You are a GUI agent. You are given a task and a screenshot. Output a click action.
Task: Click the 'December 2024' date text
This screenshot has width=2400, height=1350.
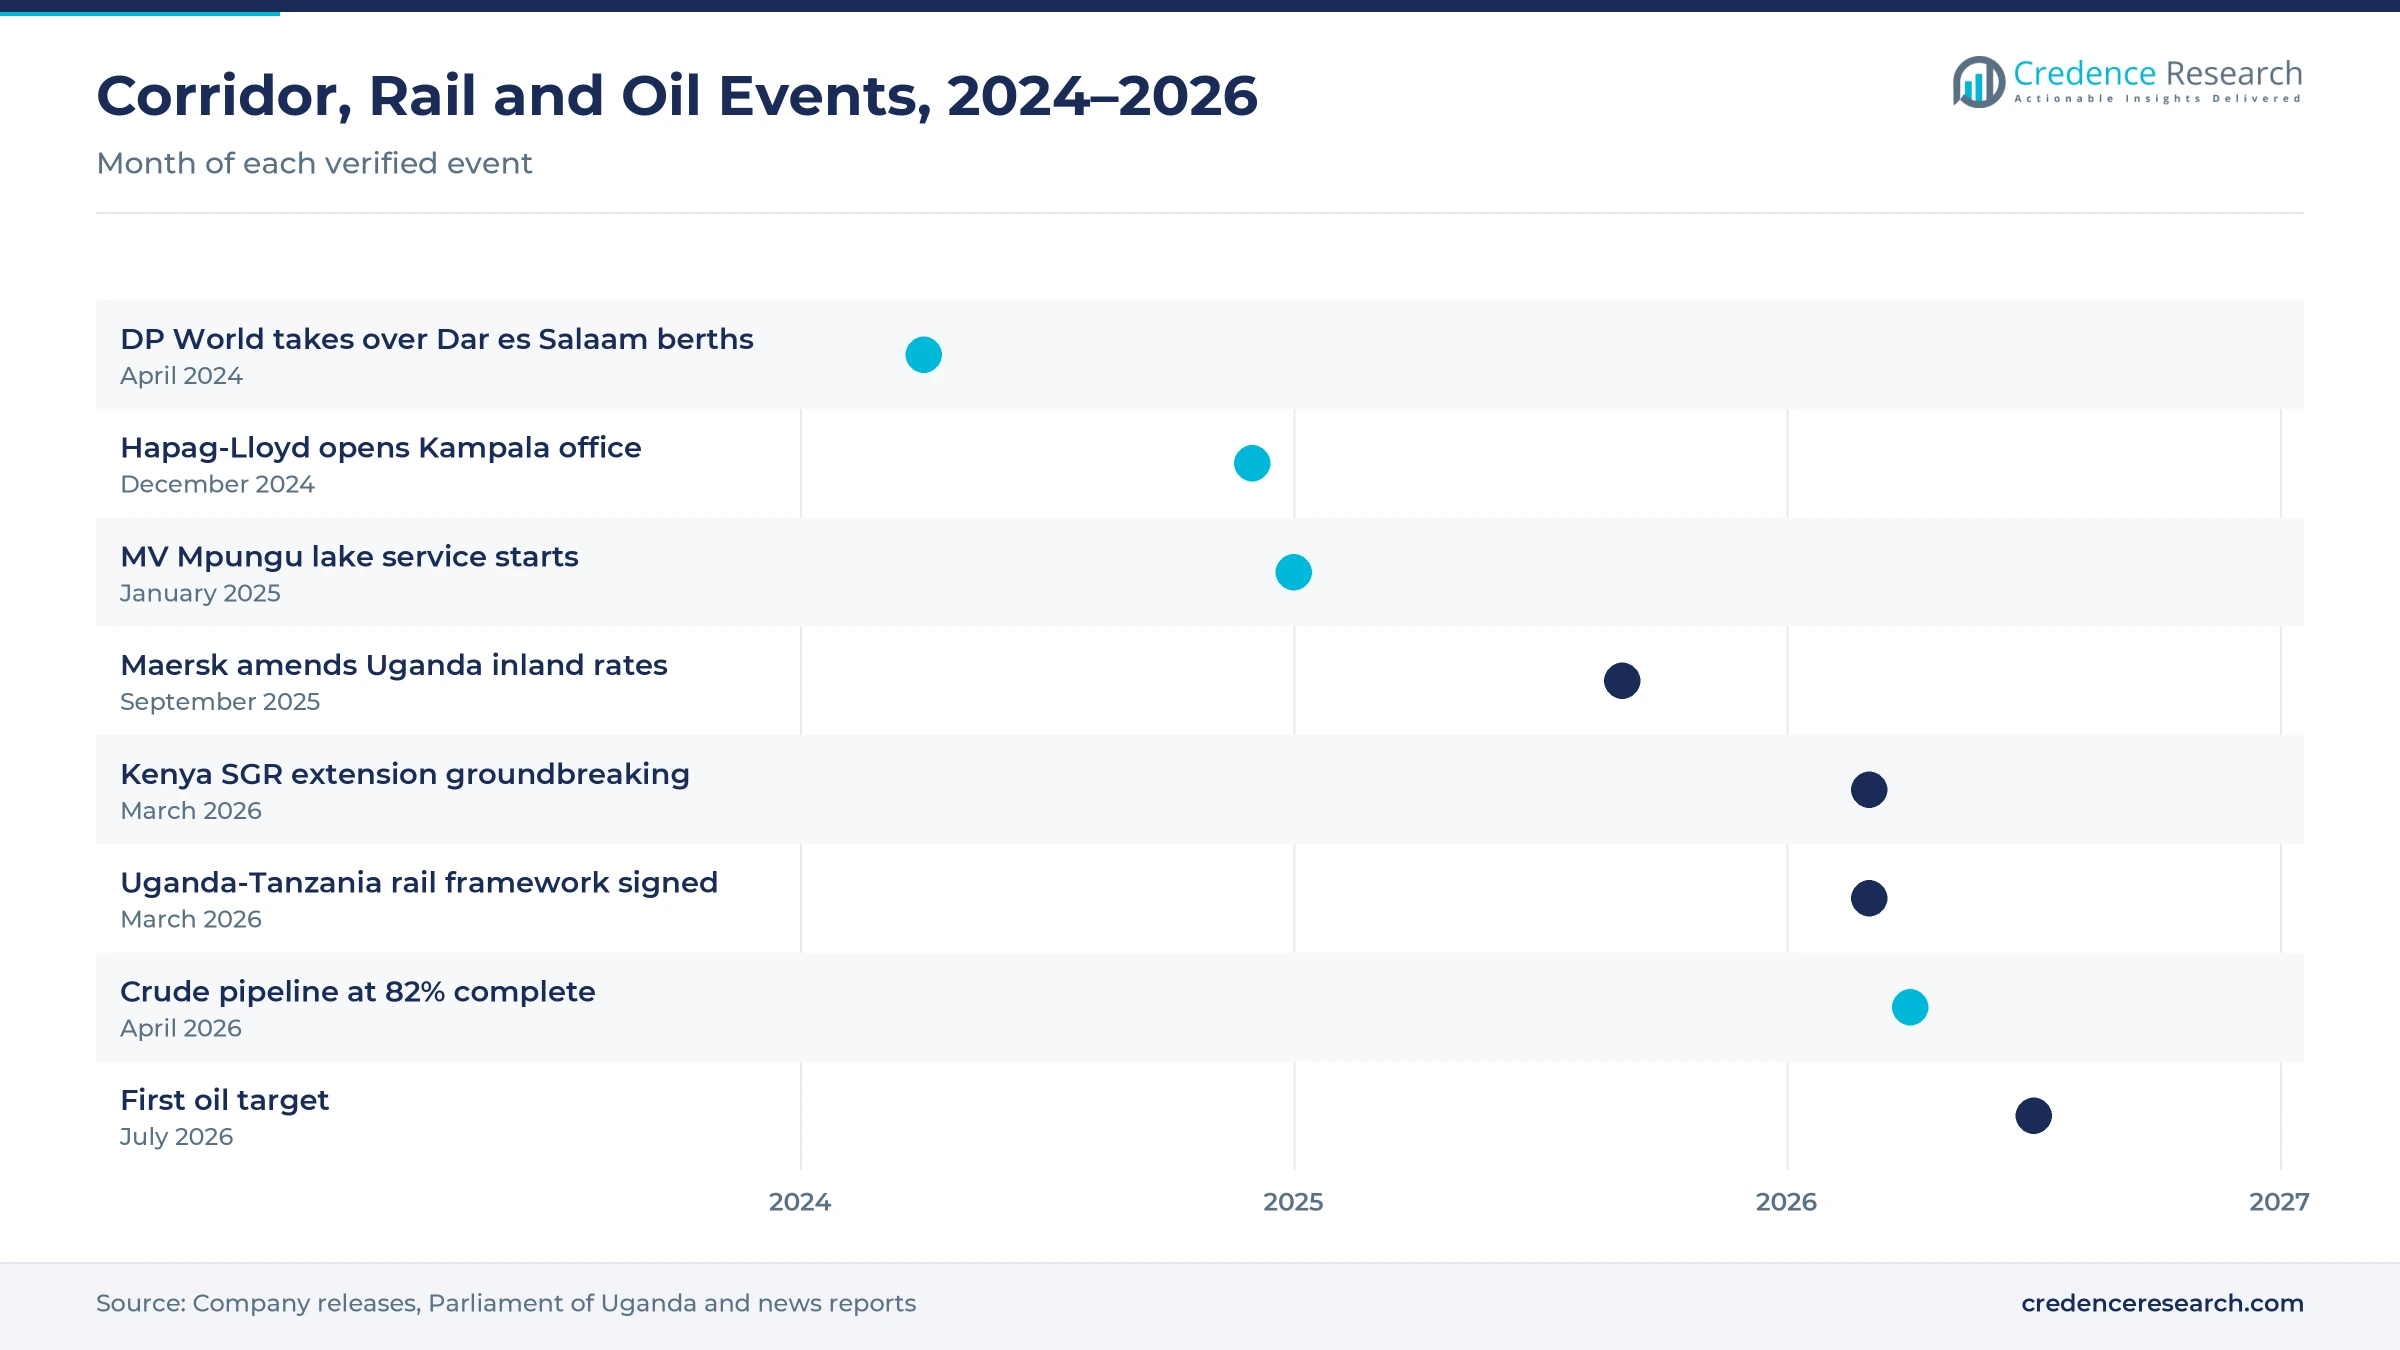pos(217,484)
